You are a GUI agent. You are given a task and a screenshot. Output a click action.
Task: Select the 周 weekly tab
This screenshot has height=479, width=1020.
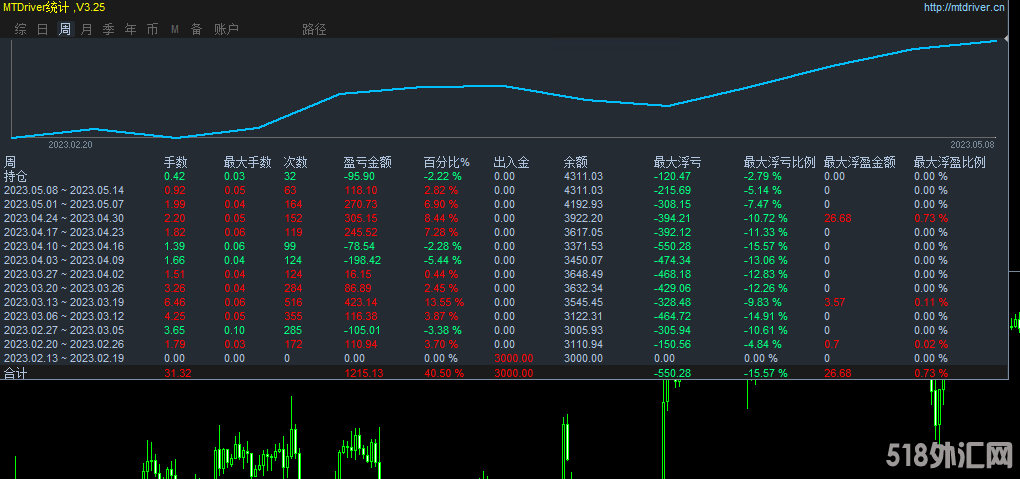64,29
